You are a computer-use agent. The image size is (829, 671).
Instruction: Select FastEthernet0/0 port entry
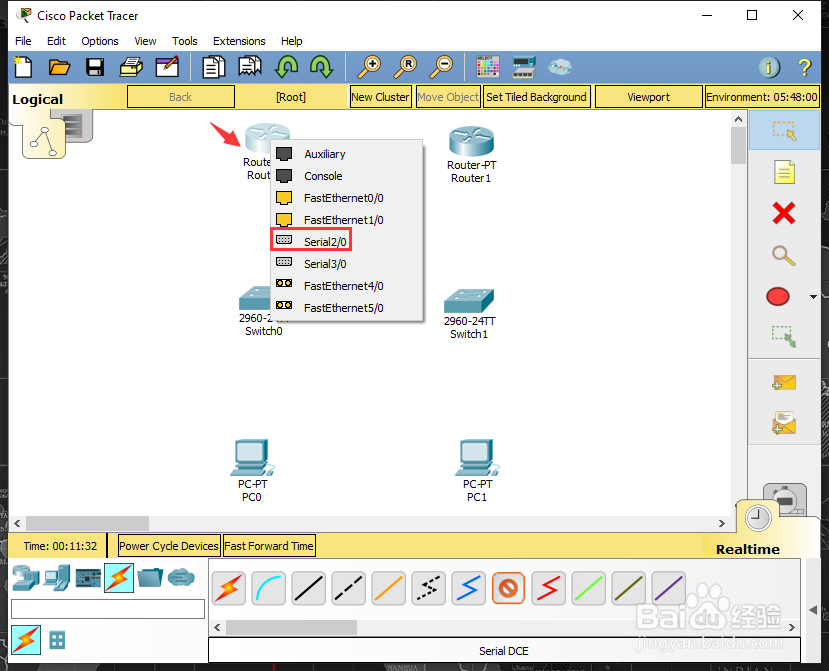346,198
